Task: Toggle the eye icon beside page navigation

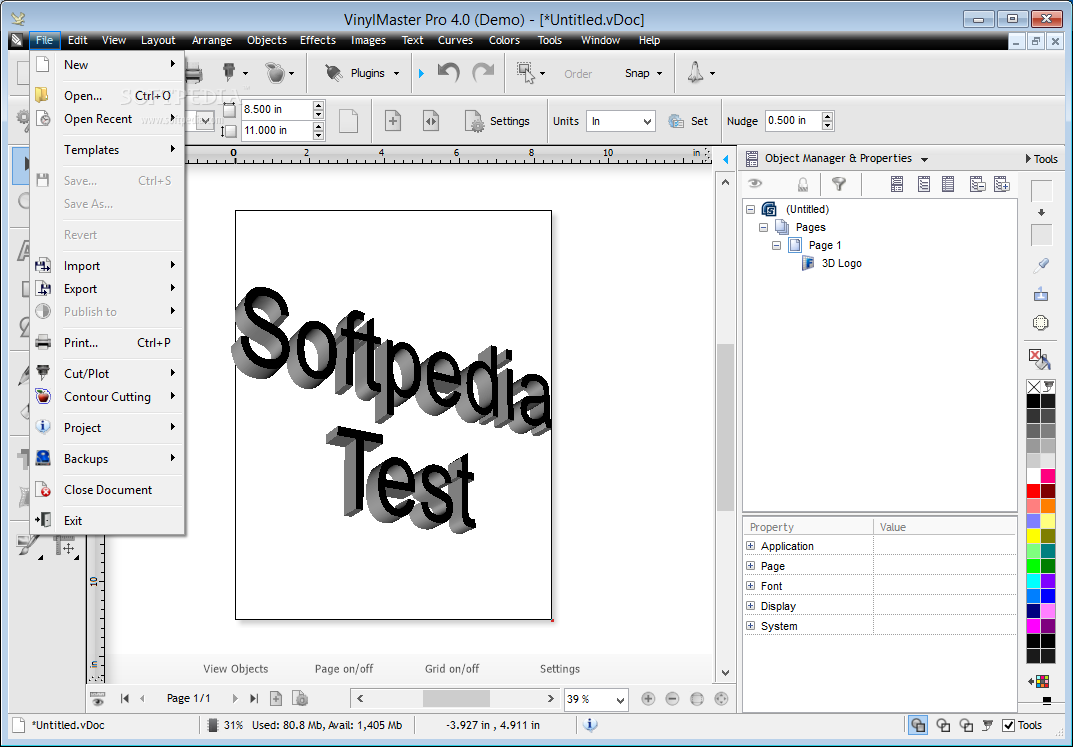Action: click(98, 698)
